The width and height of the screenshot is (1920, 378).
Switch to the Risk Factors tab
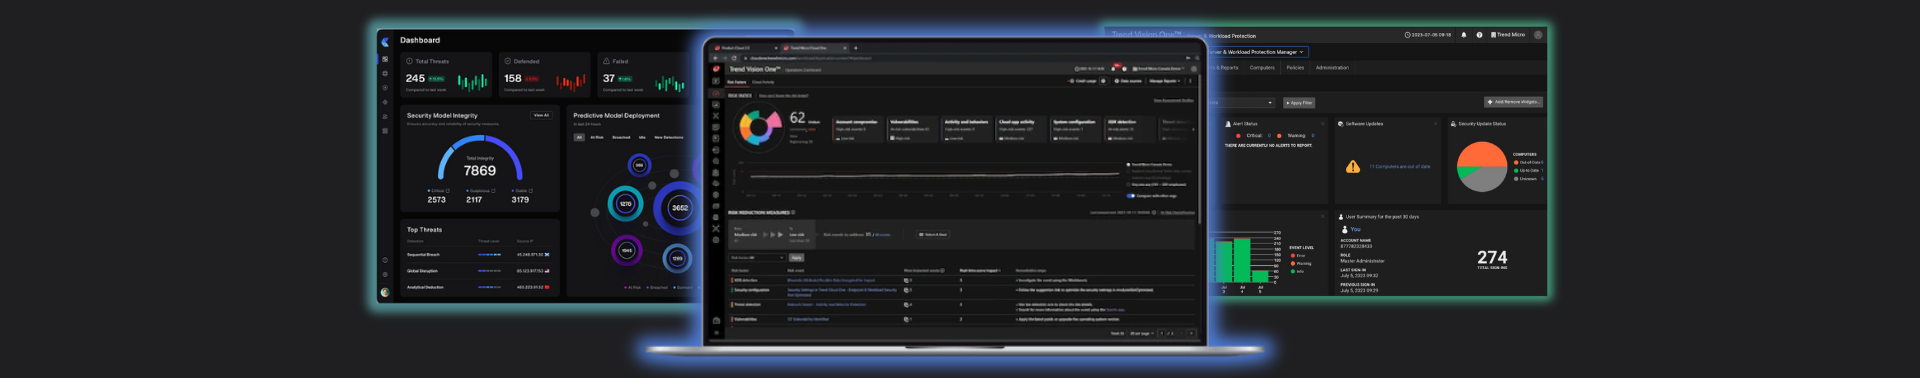tap(737, 82)
